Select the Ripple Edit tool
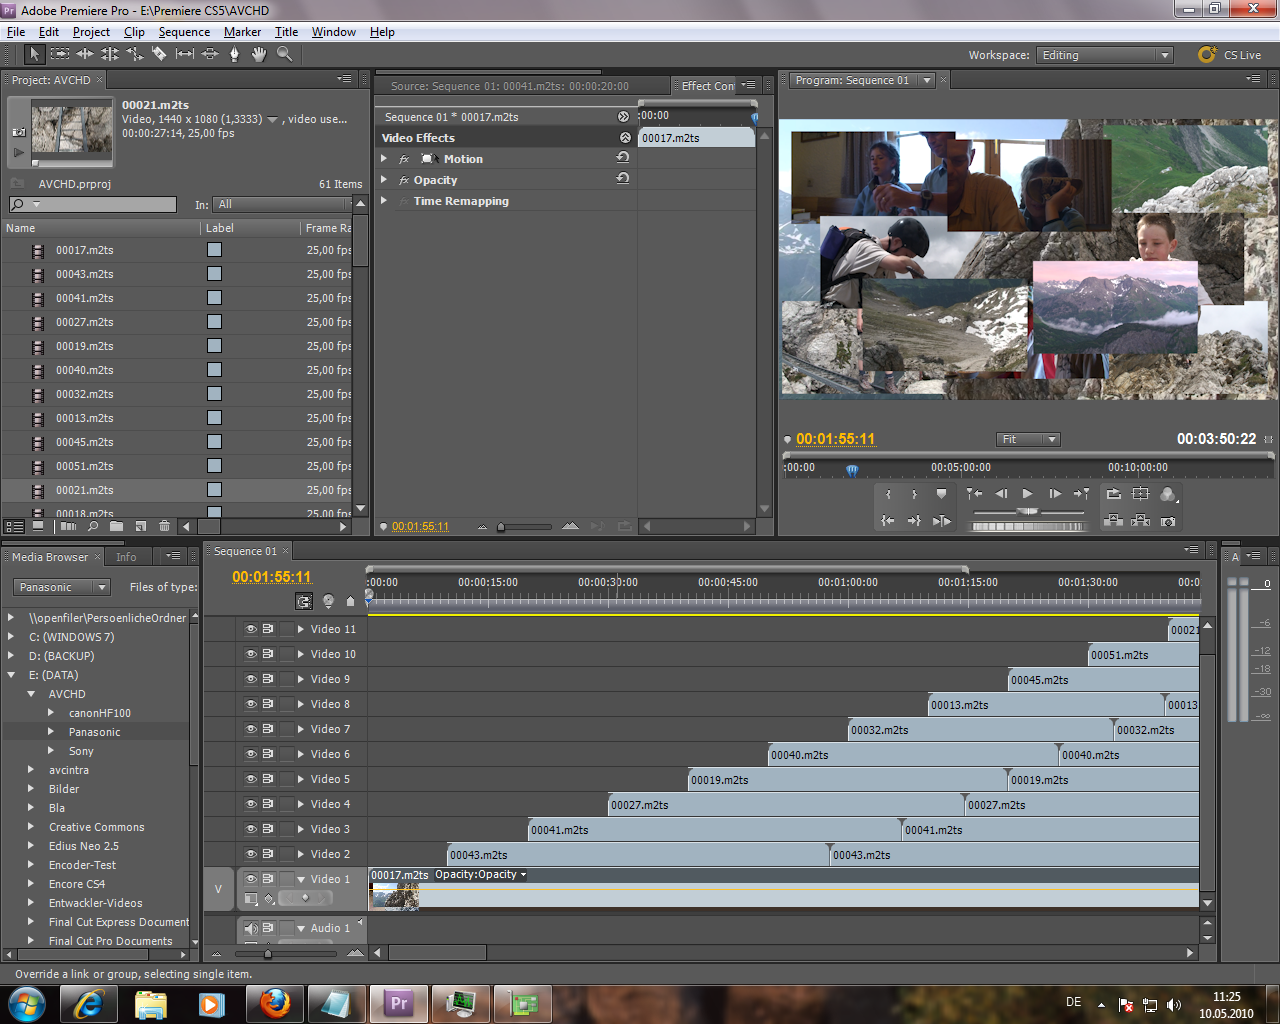Screen dimensions: 1280x1024 85,54
